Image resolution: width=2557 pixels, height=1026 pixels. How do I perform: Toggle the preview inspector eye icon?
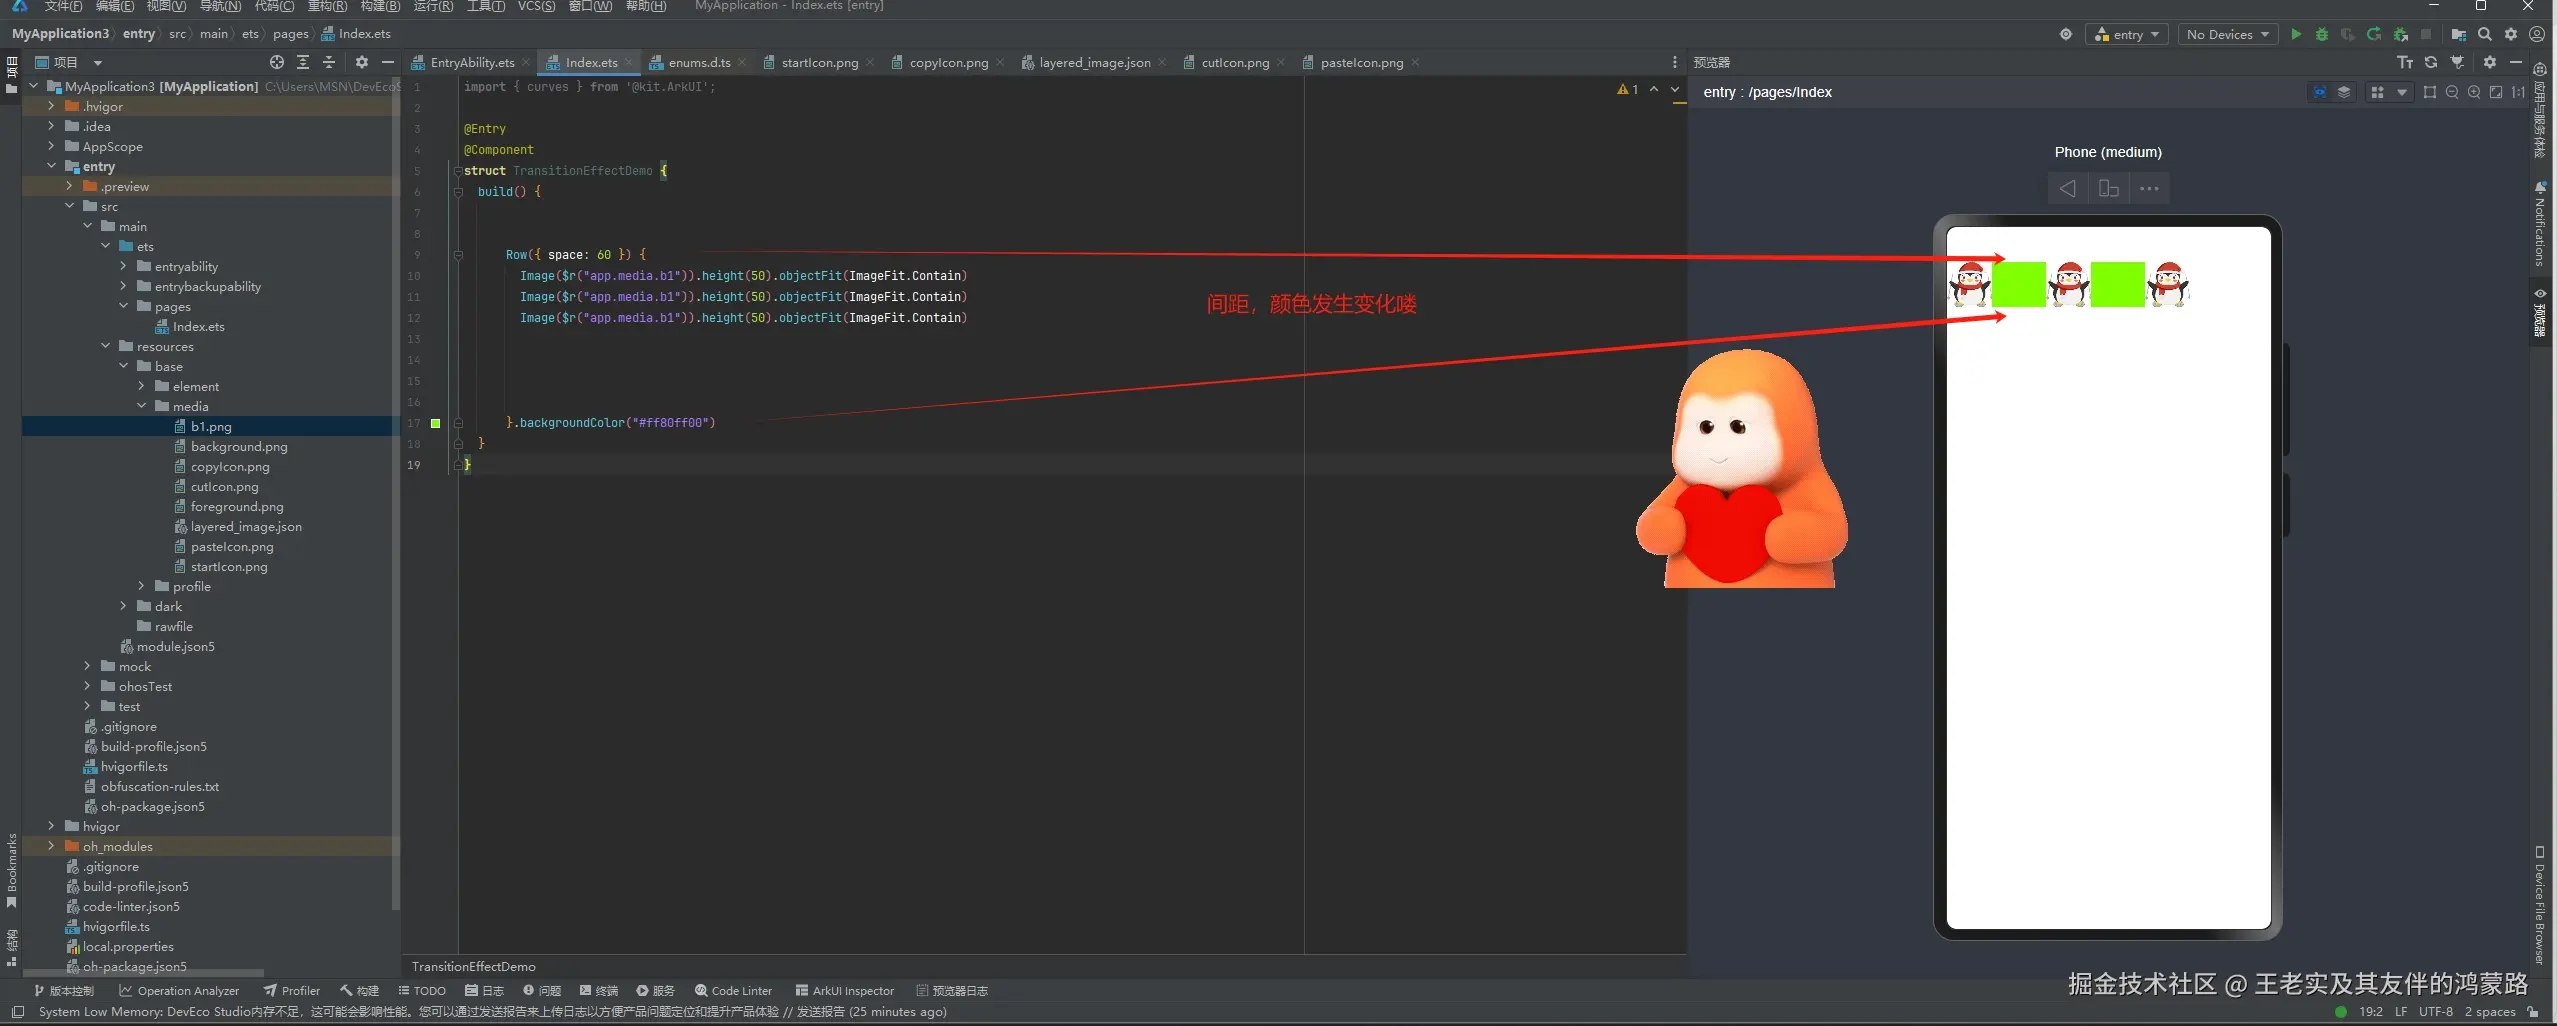tap(2320, 92)
